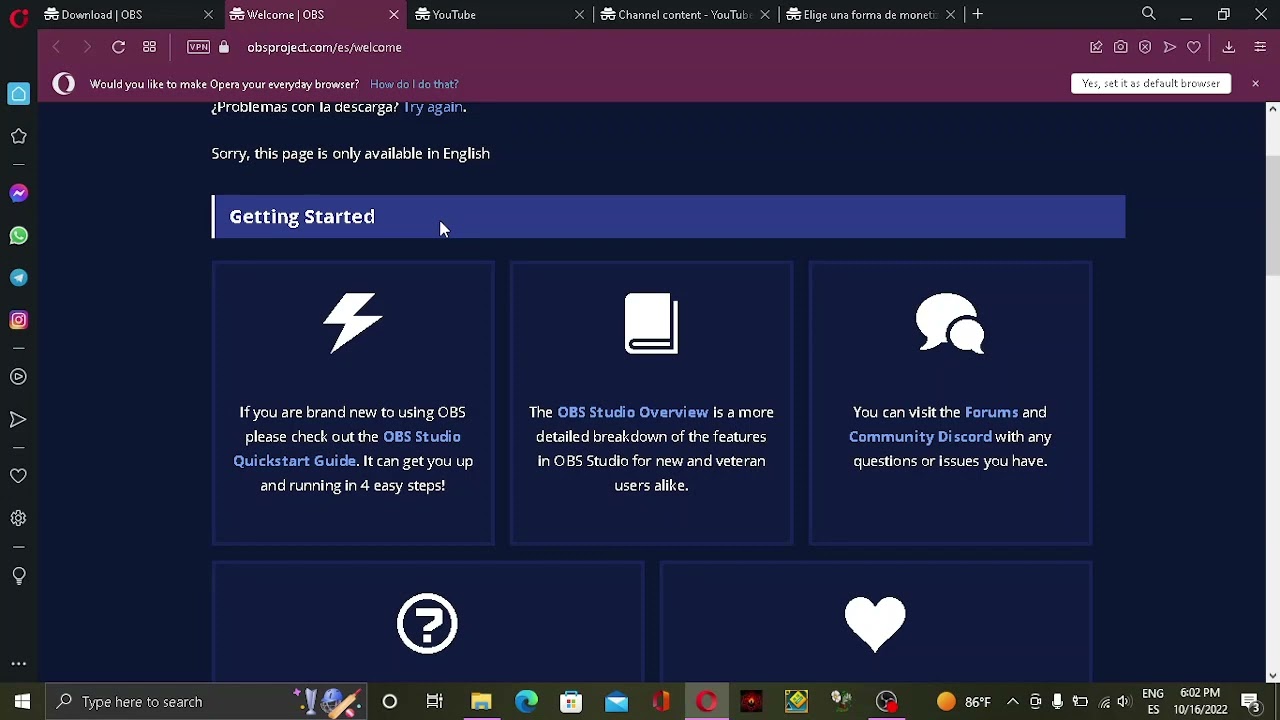1280x720 pixels.
Task: Open sidebar heart bookmarks panel
Action: click(18, 476)
